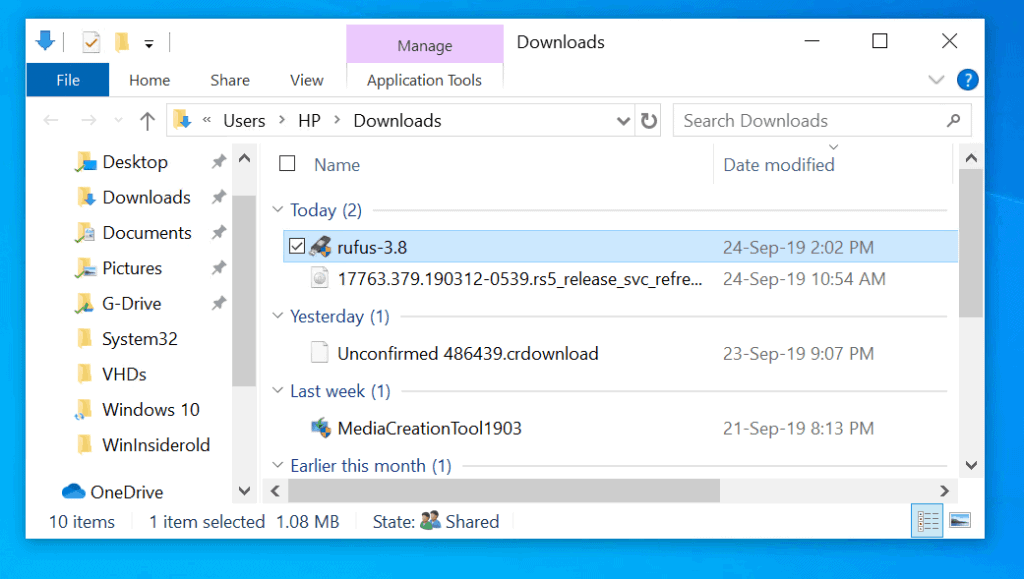This screenshot has height=579, width=1024.
Task: Click the MediaCreationTool1903 shield icon
Action: pyautogui.click(x=321, y=428)
